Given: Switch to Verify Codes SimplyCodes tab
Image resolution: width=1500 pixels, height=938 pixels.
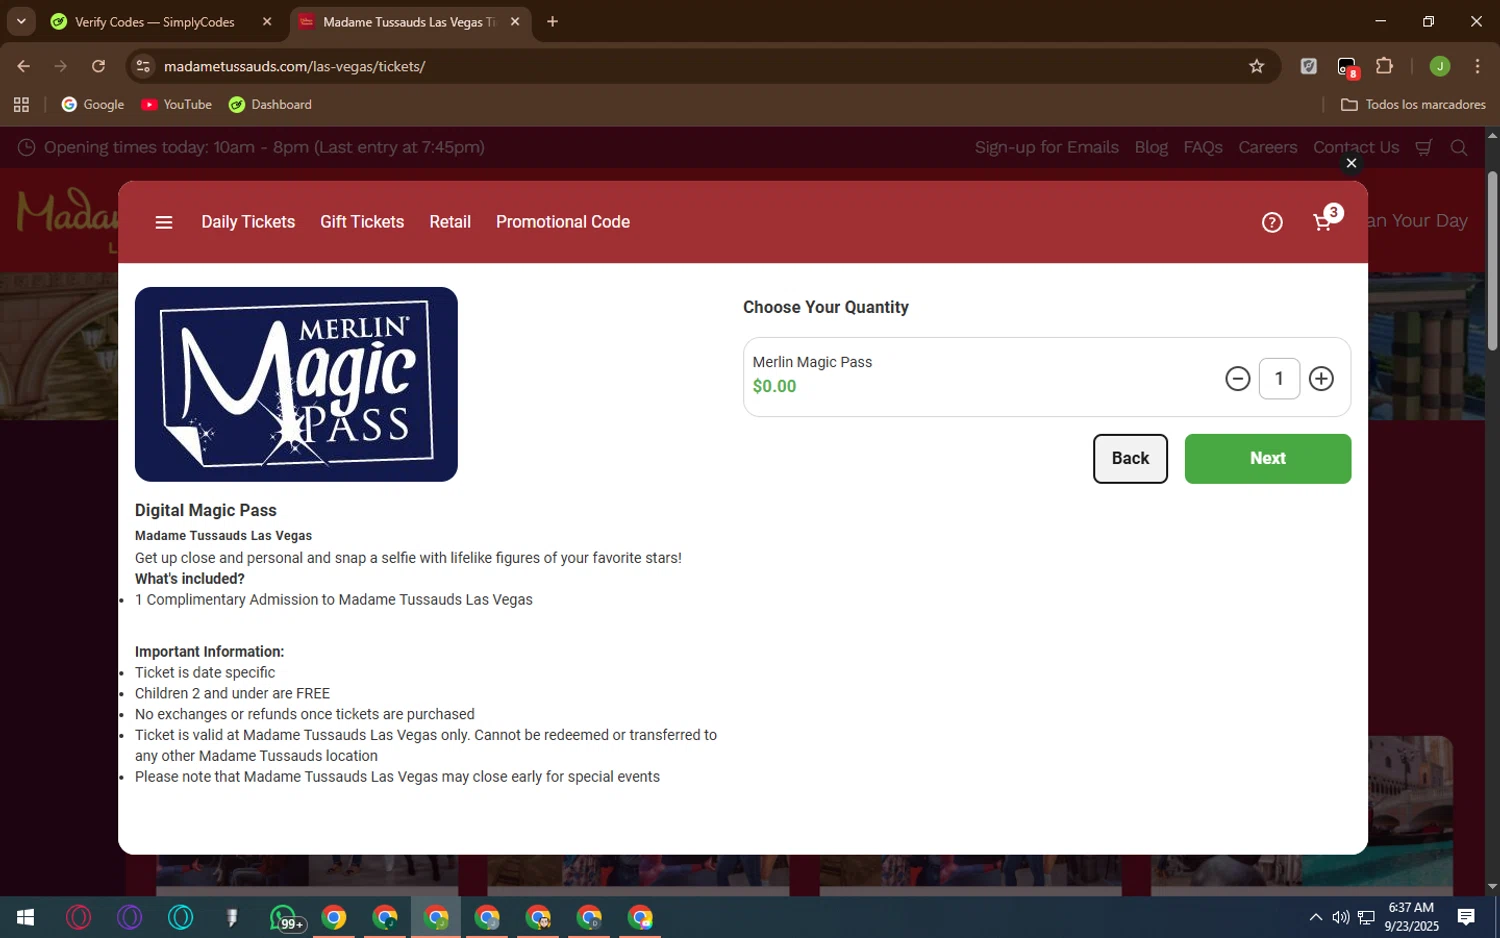Looking at the screenshot, I should click(155, 22).
